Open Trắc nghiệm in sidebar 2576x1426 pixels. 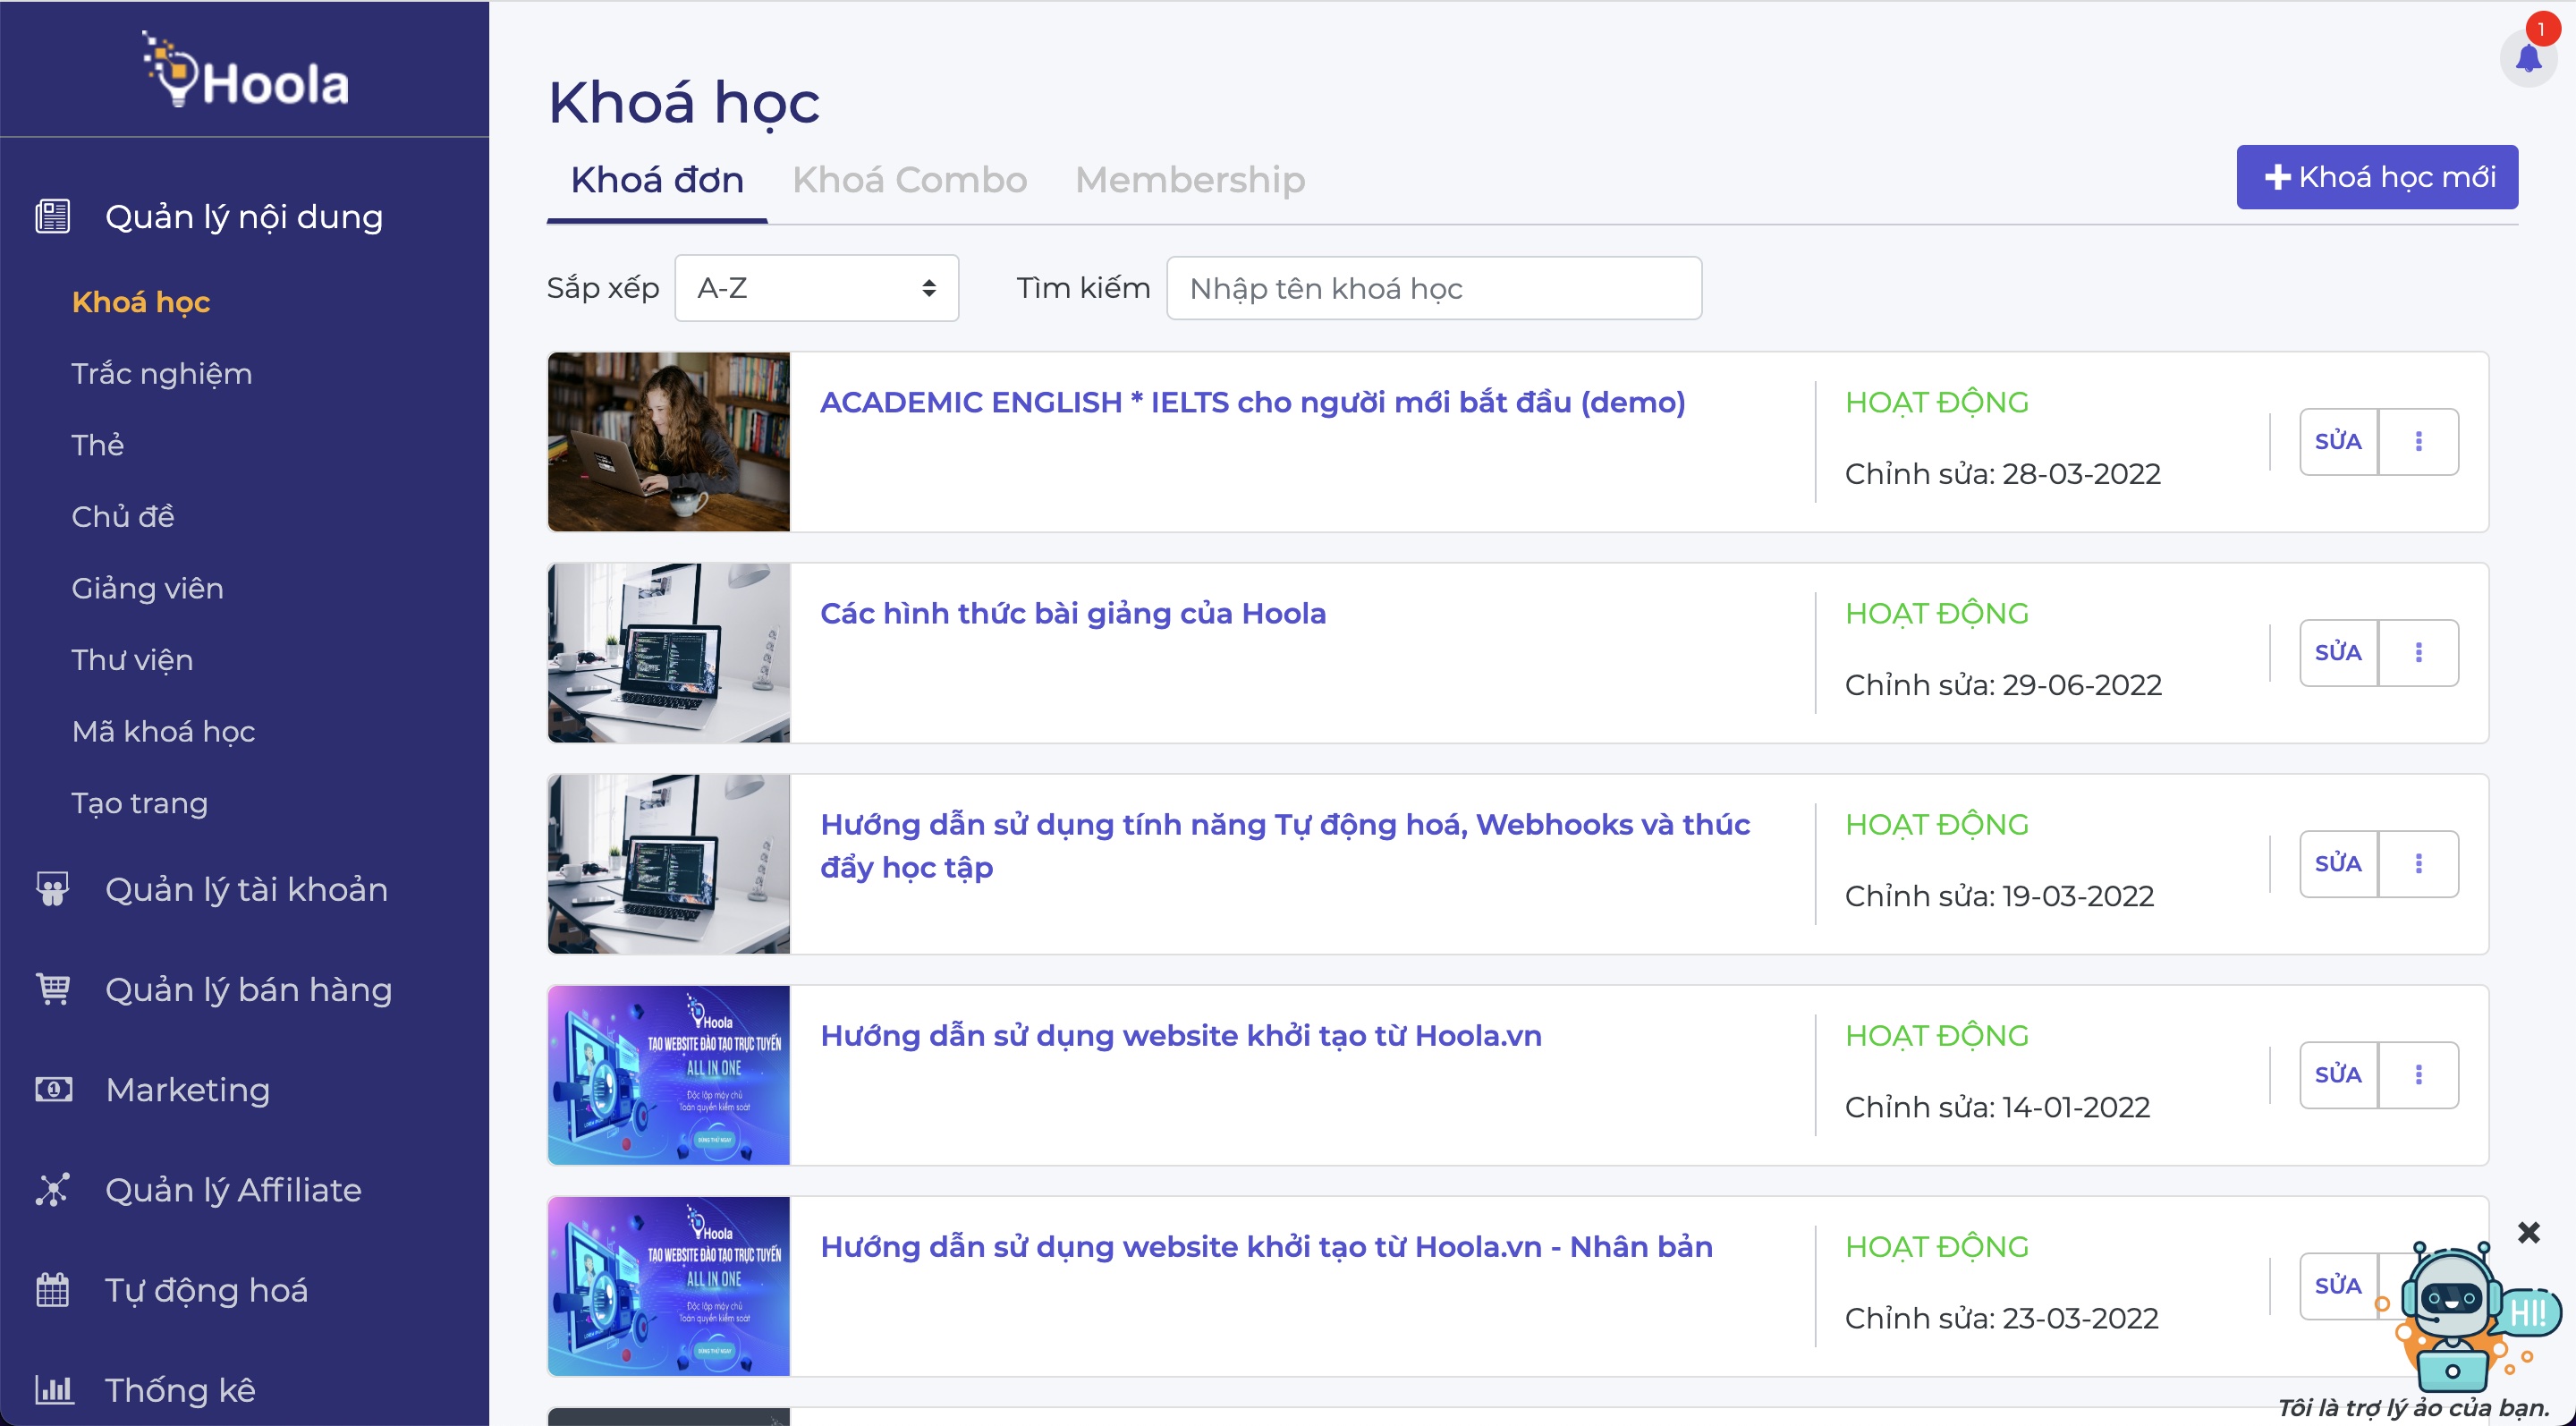(x=162, y=373)
